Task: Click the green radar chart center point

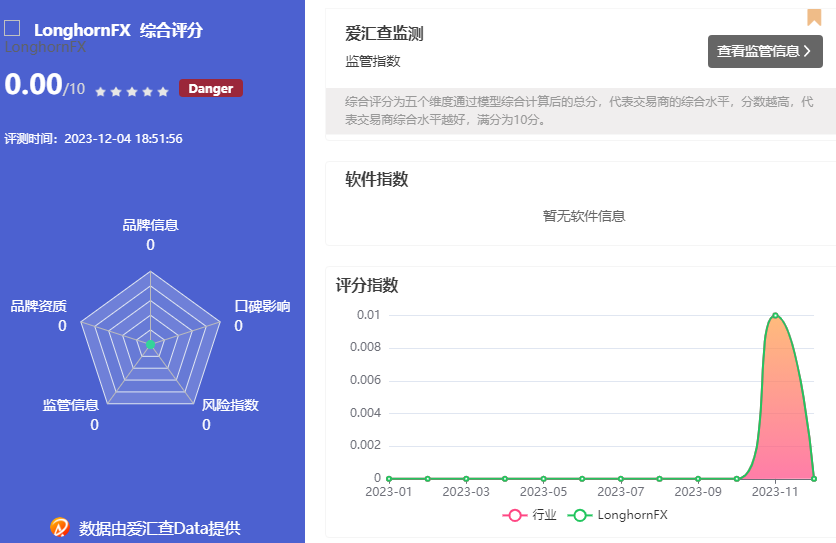Action: 150,345
